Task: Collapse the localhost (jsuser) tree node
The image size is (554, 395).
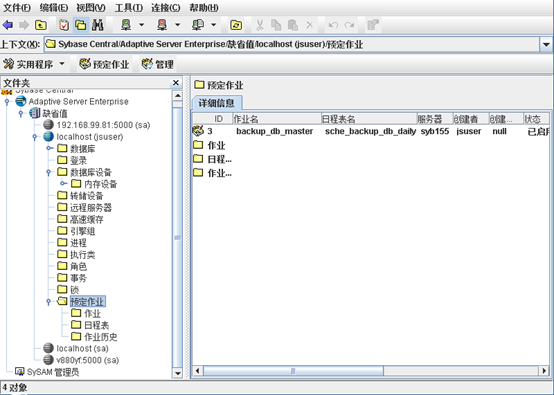Action: [35, 137]
